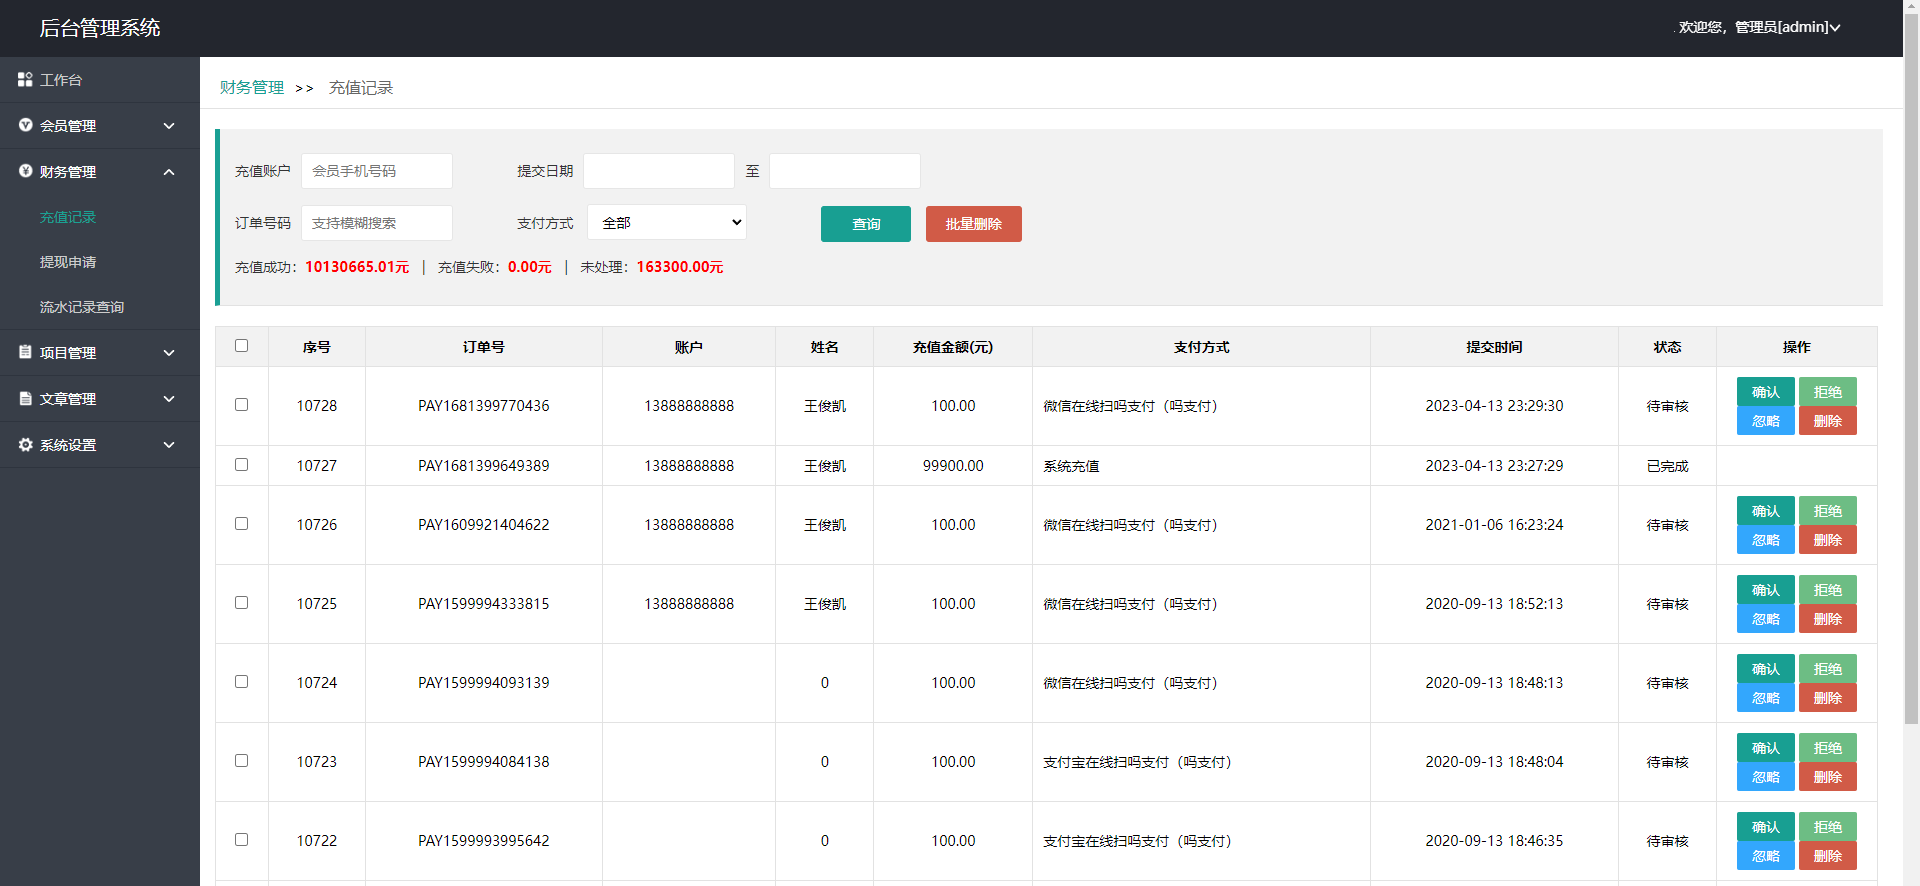Click the 批量删除 button

tap(974, 224)
